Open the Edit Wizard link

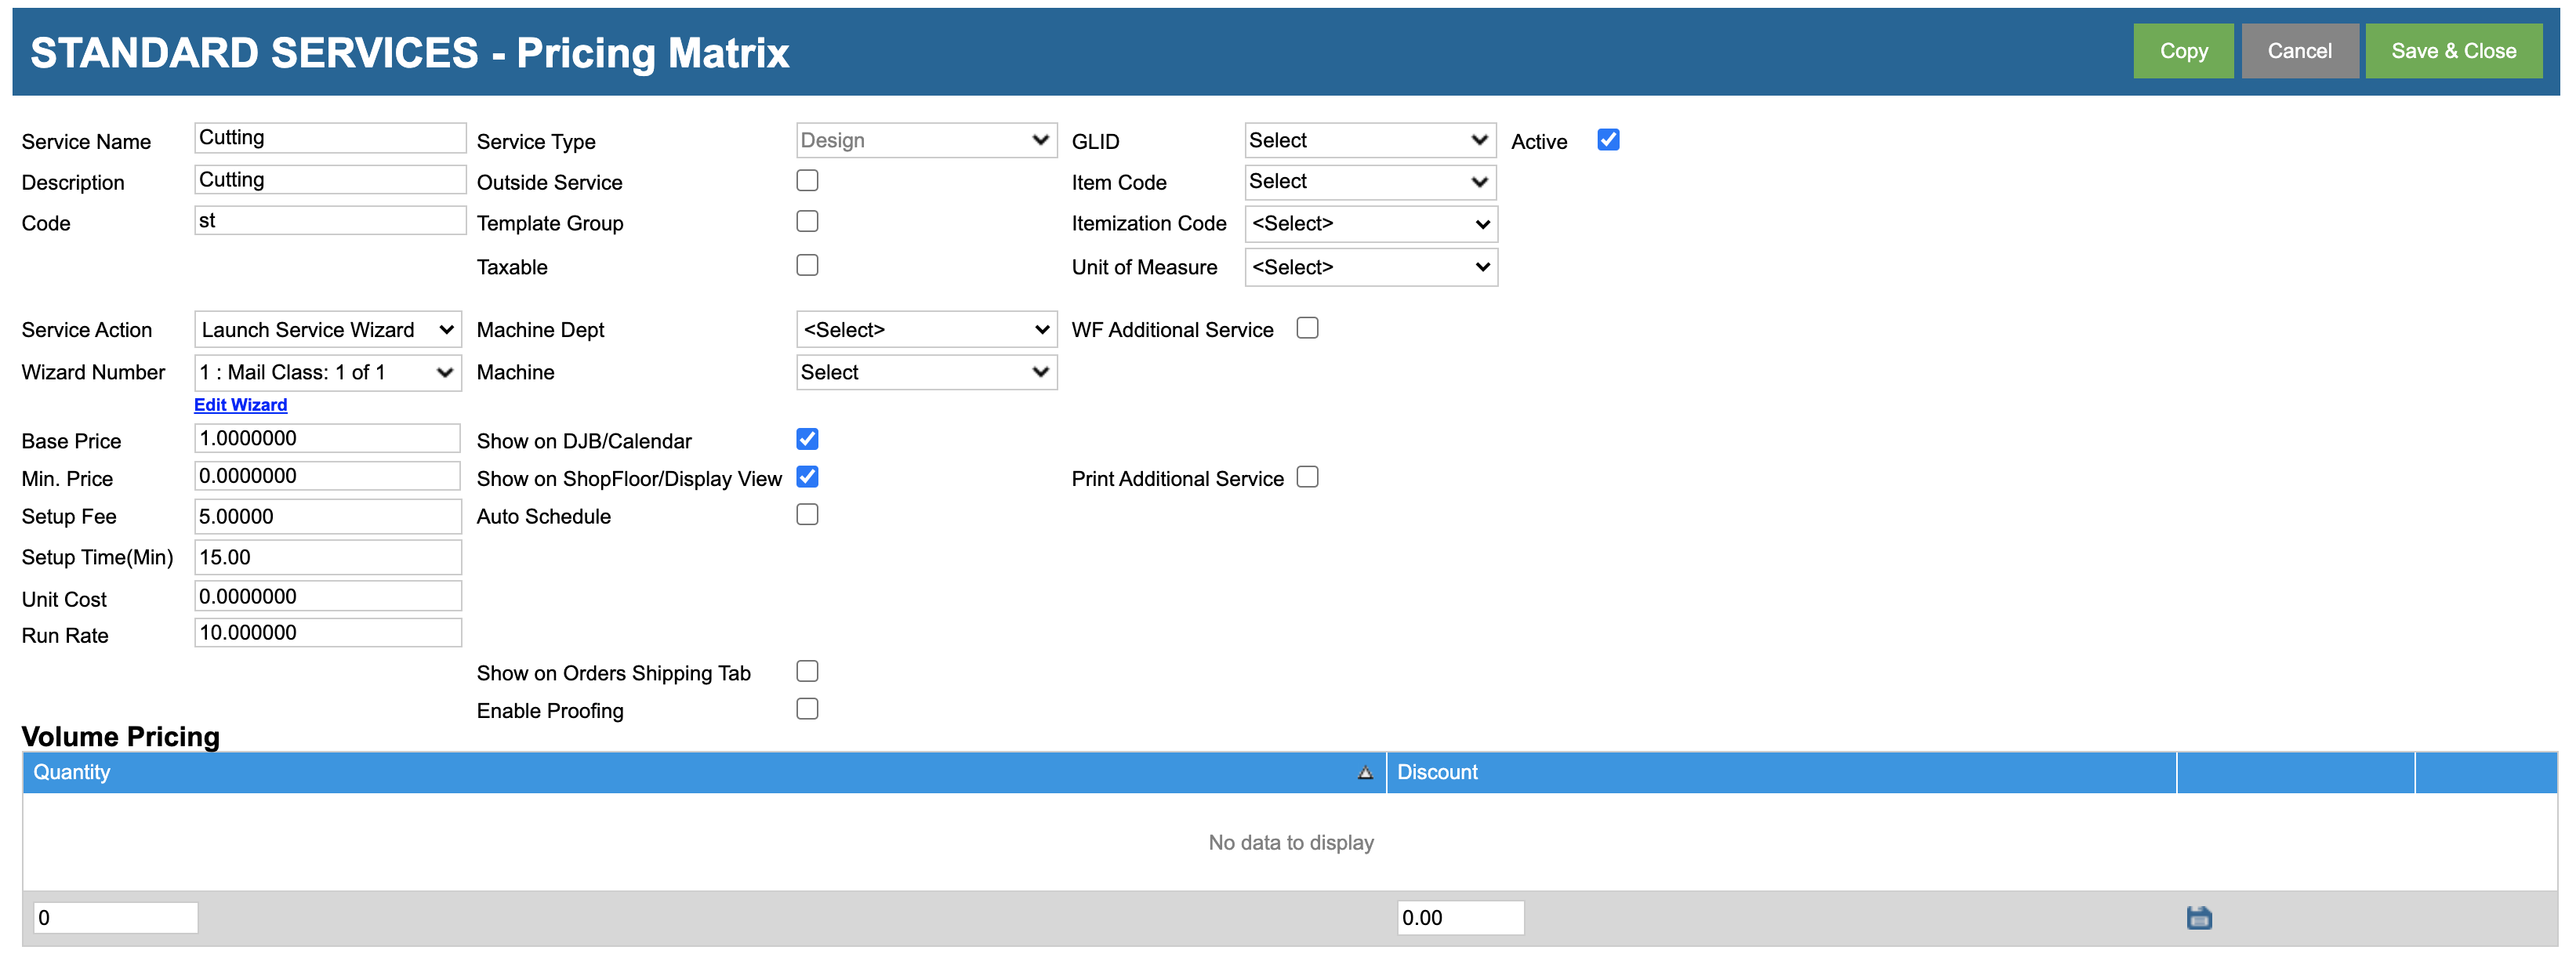coord(240,405)
